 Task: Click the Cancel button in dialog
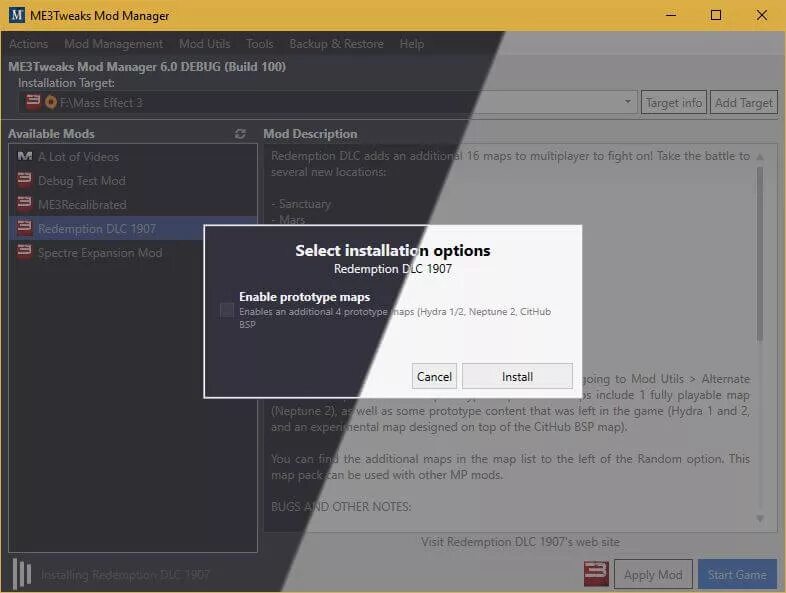pyautogui.click(x=434, y=376)
